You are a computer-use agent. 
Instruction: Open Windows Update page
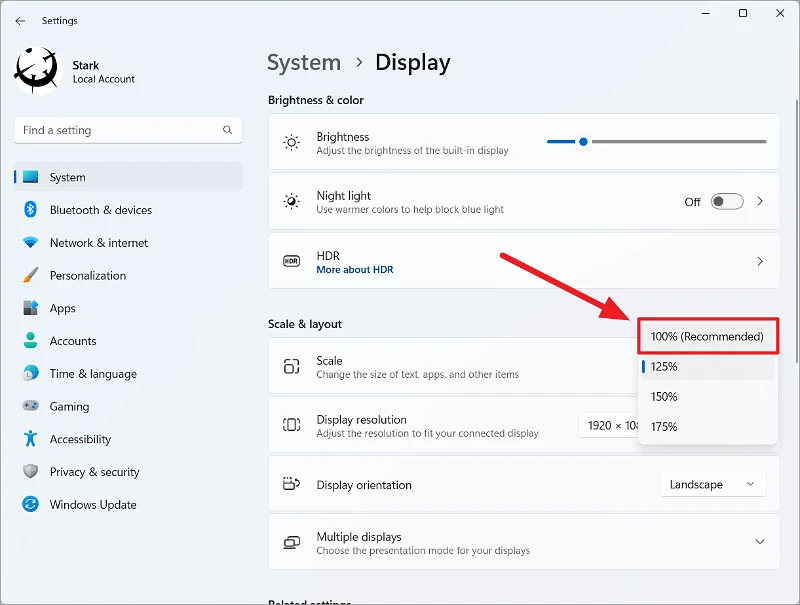point(128,505)
